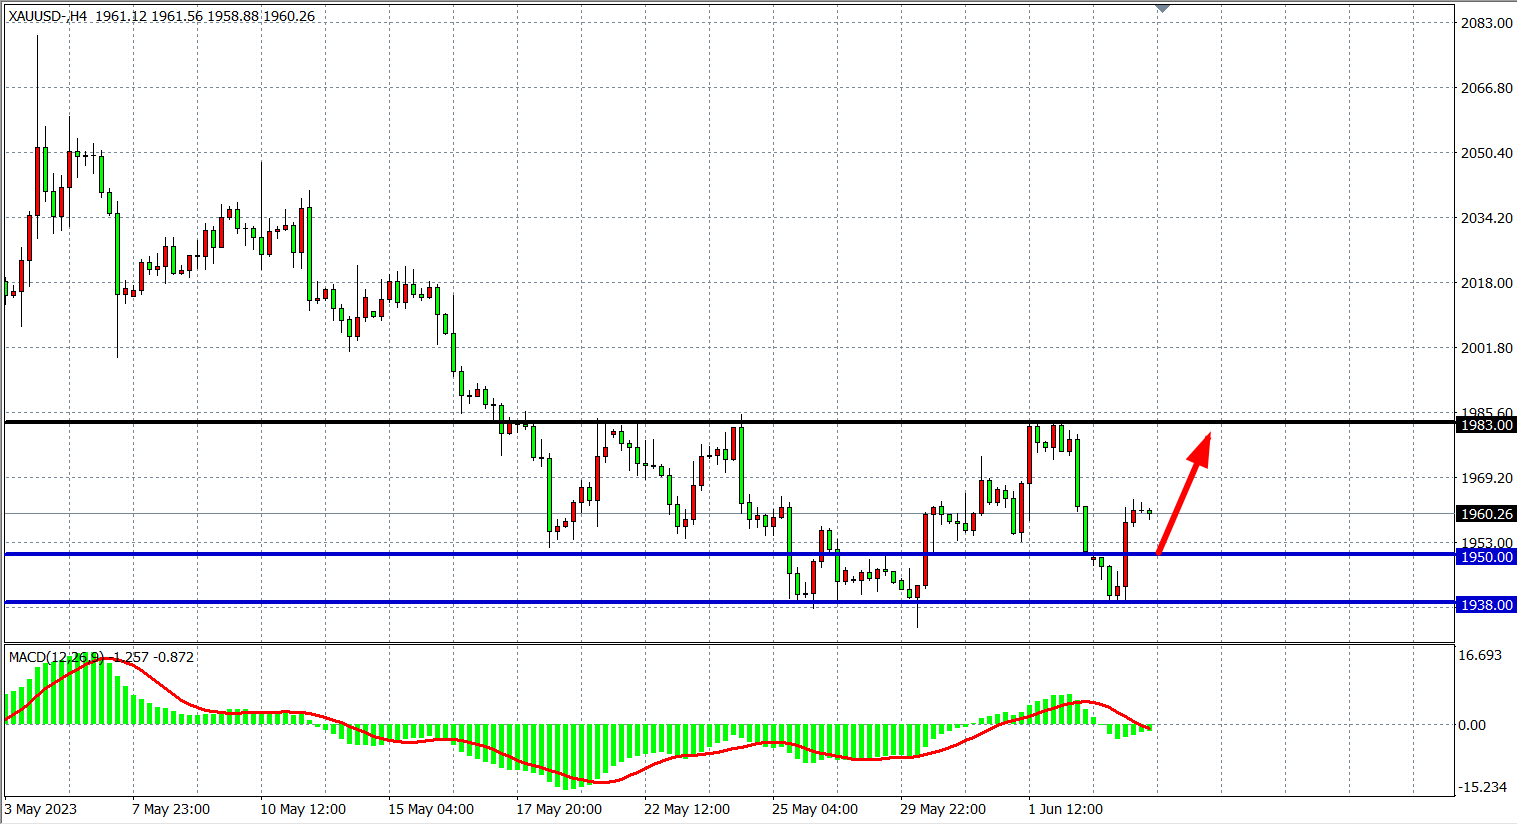
Task: Click the MACD 0.00 scale label
Action: point(1472,725)
